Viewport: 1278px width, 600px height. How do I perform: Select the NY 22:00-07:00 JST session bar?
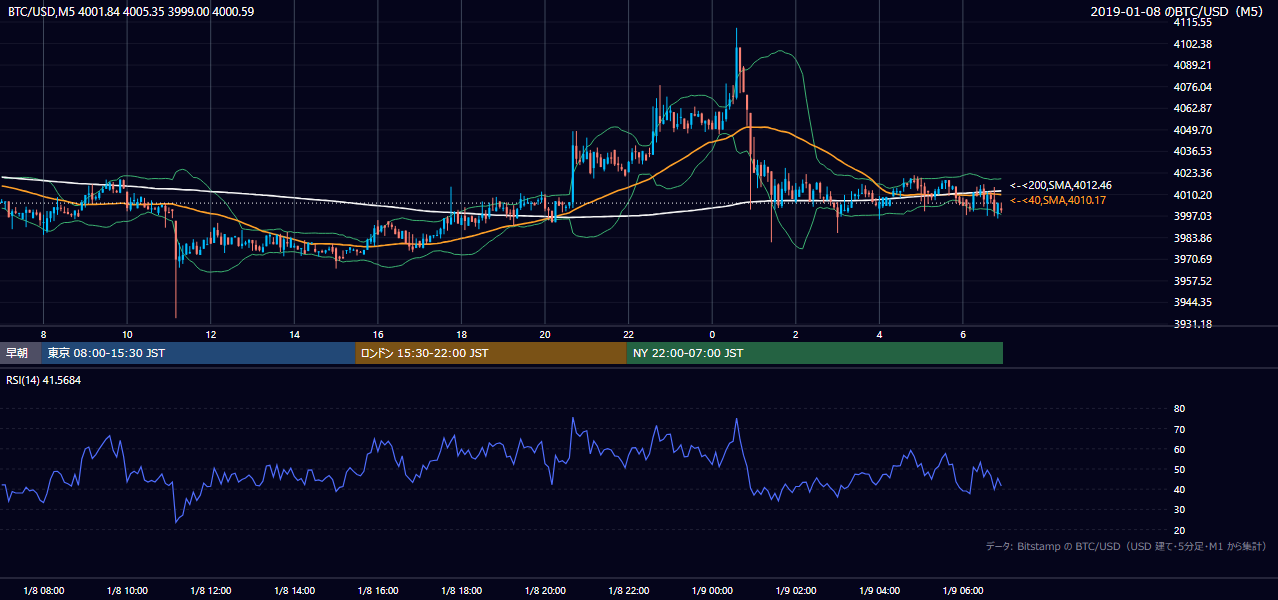tap(815, 353)
